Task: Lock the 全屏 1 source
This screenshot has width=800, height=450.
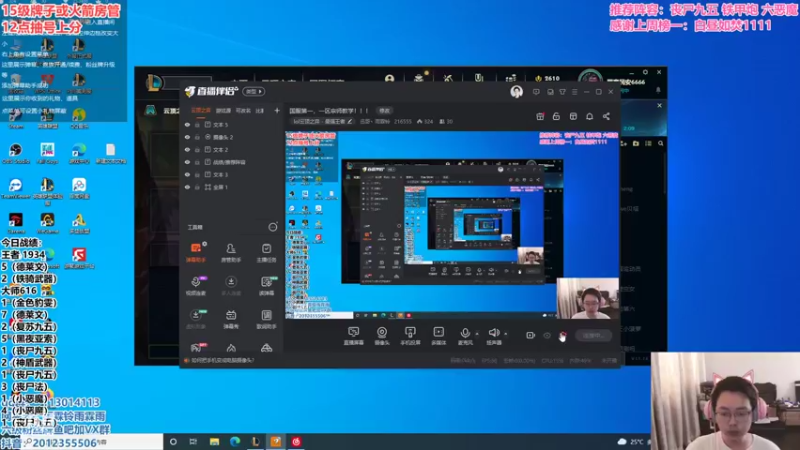Action: pyautogui.click(x=197, y=187)
